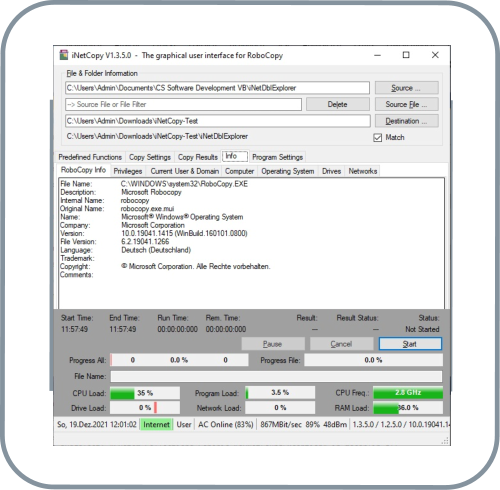This screenshot has height=490, width=500.
Task: Click the RAM Load bar
Action: (x=408, y=408)
